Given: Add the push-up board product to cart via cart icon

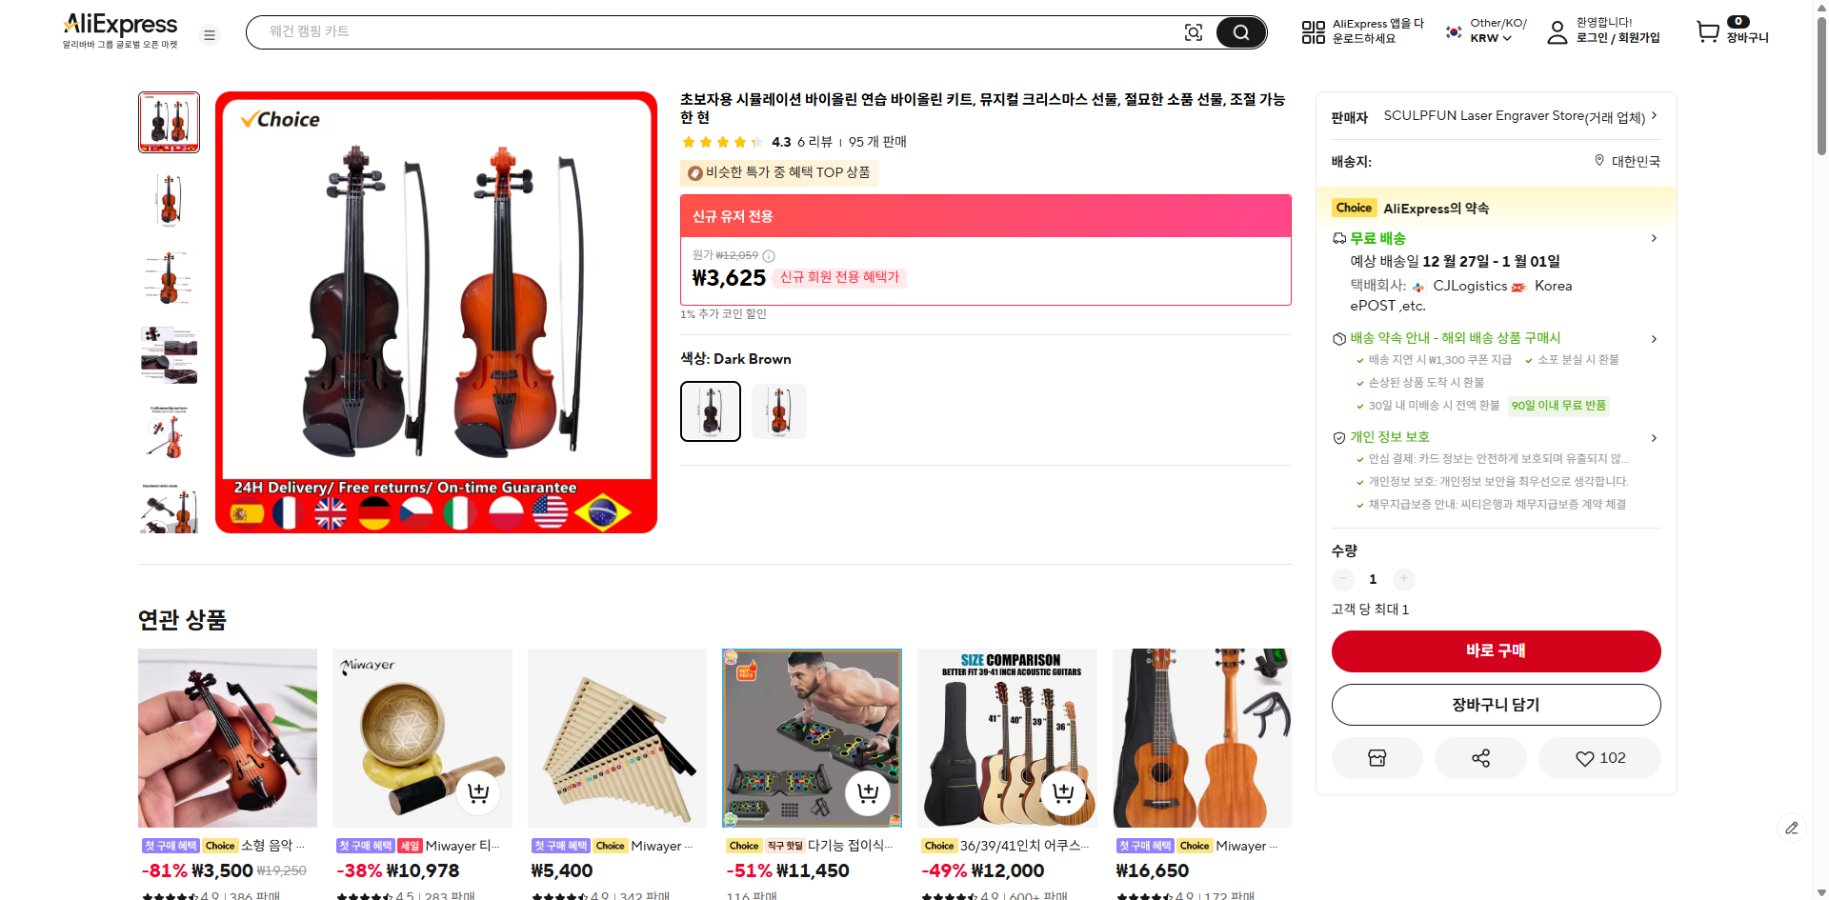Looking at the screenshot, I should pos(868,791).
